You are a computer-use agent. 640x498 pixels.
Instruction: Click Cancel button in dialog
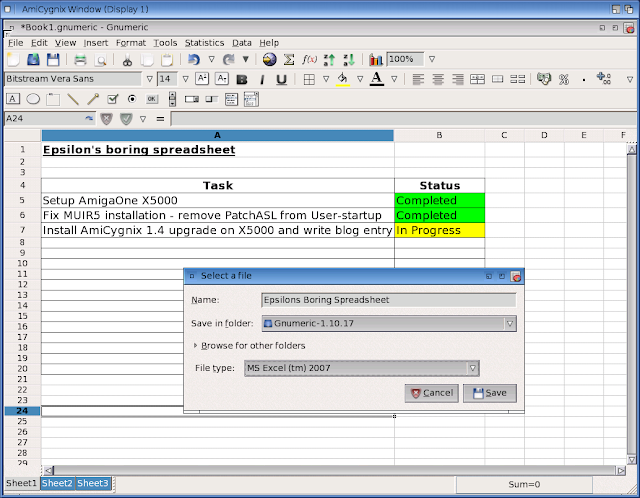point(432,393)
